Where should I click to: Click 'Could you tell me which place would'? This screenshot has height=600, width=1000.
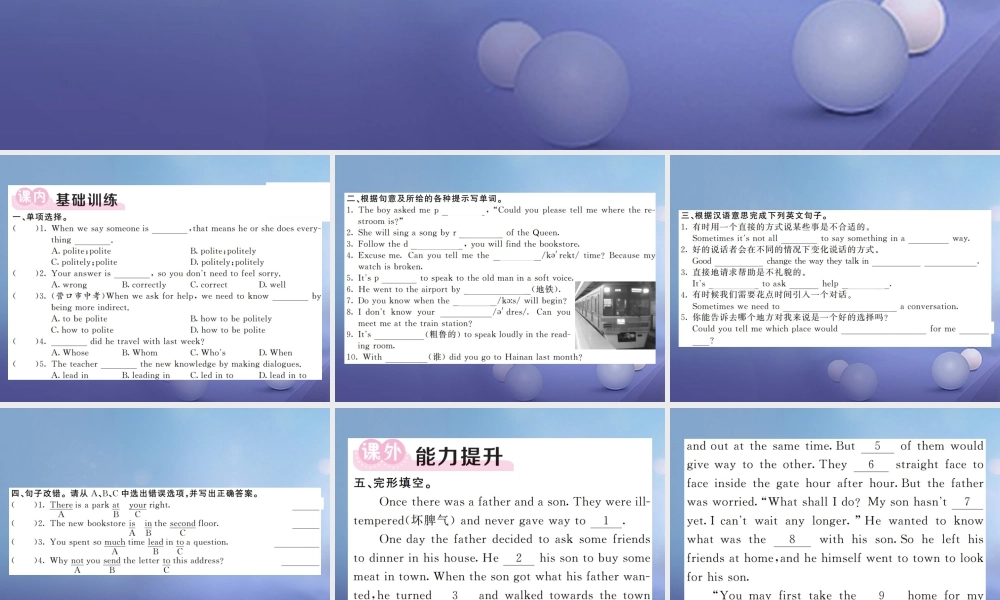tap(765, 329)
